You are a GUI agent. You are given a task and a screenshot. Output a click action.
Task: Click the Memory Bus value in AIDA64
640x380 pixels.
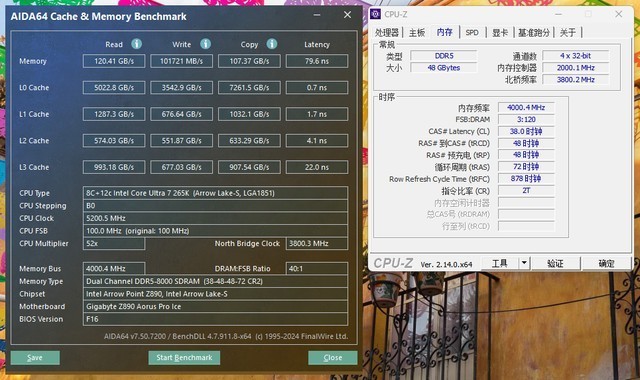point(114,269)
